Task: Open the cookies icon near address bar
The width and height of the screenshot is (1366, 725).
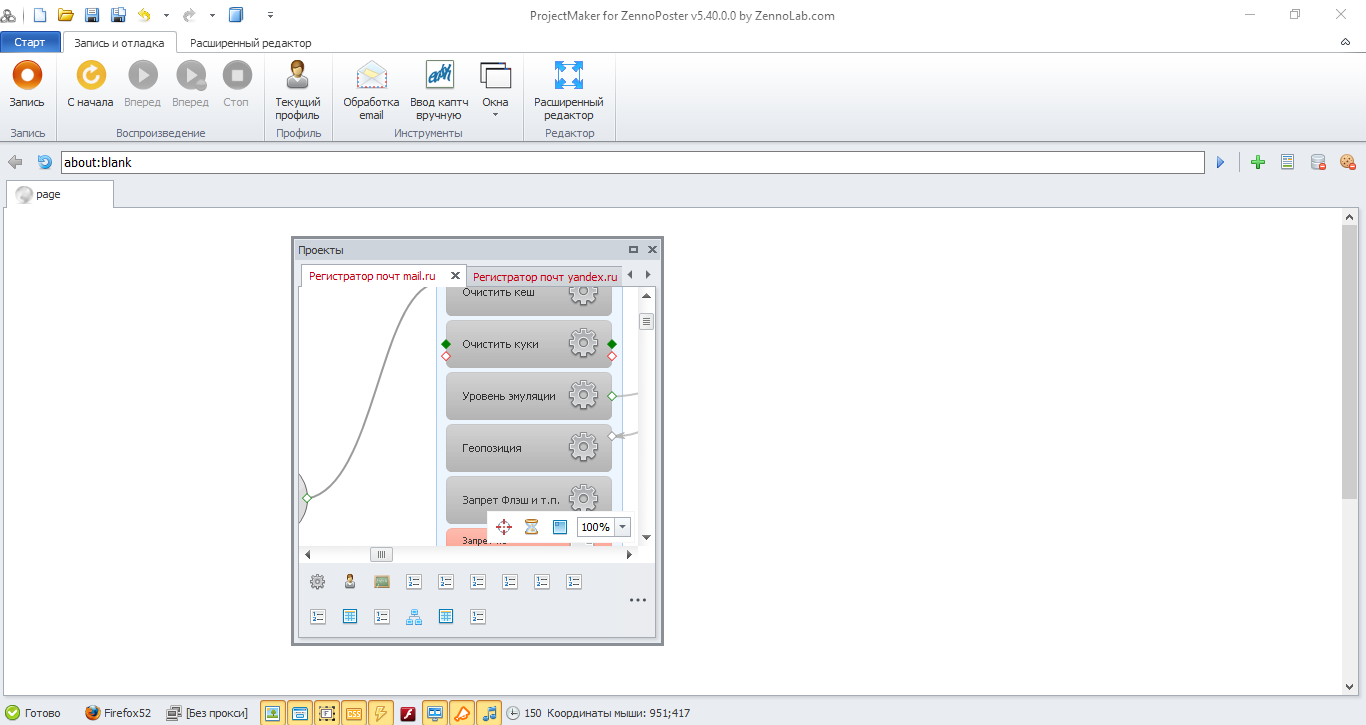Action: (1347, 162)
